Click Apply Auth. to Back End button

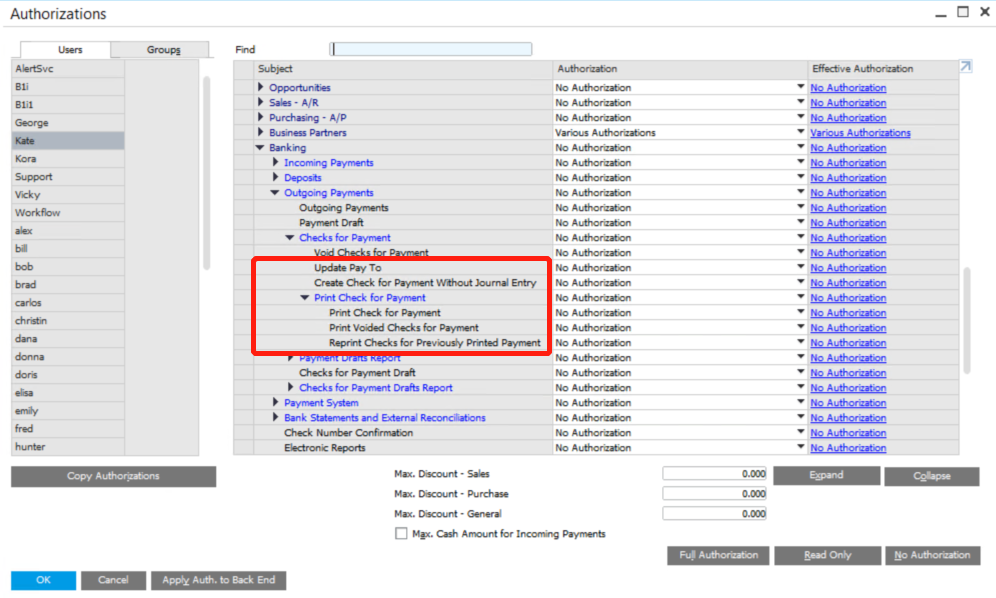coord(219,580)
